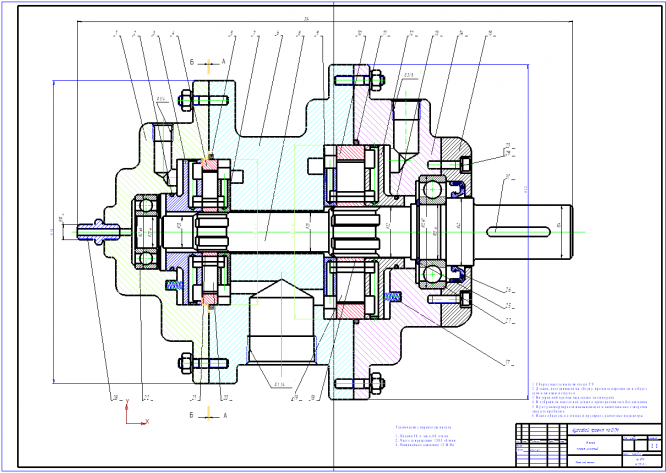Select position callout 26 right of the seal

point(508,290)
